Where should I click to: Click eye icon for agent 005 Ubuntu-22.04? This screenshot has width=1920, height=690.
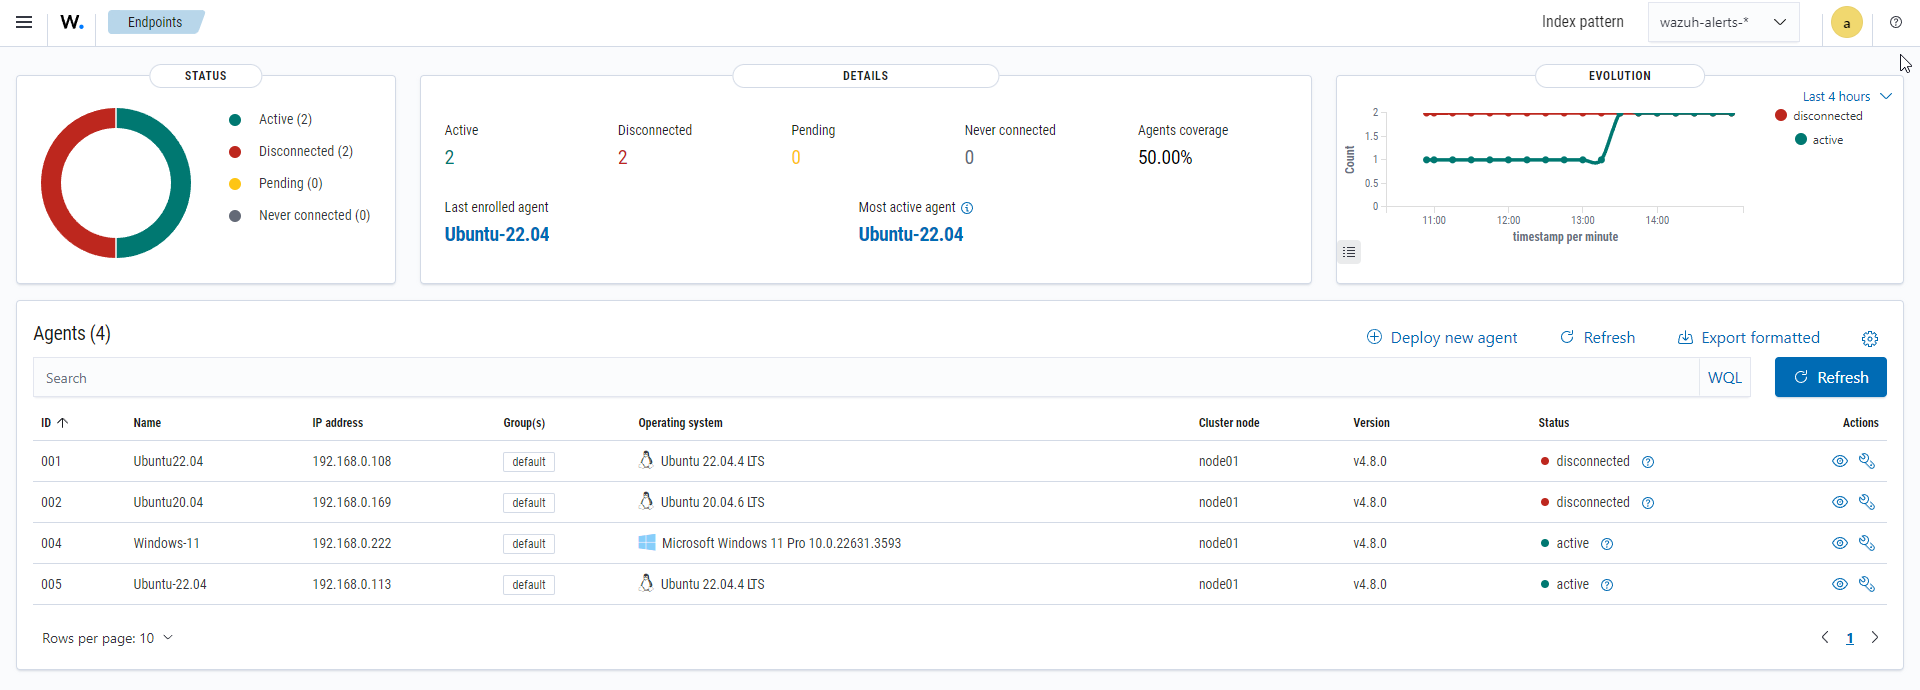(x=1839, y=584)
